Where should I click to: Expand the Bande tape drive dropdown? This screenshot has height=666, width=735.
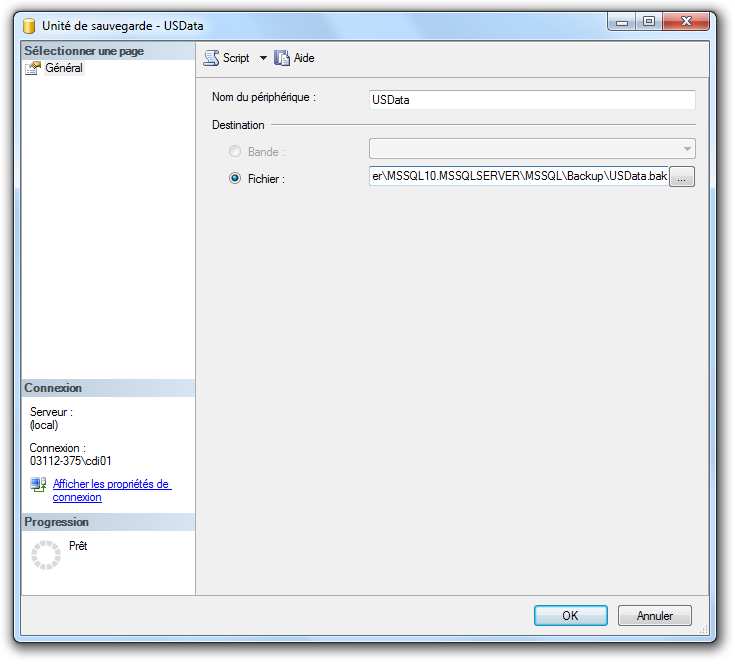coord(687,149)
